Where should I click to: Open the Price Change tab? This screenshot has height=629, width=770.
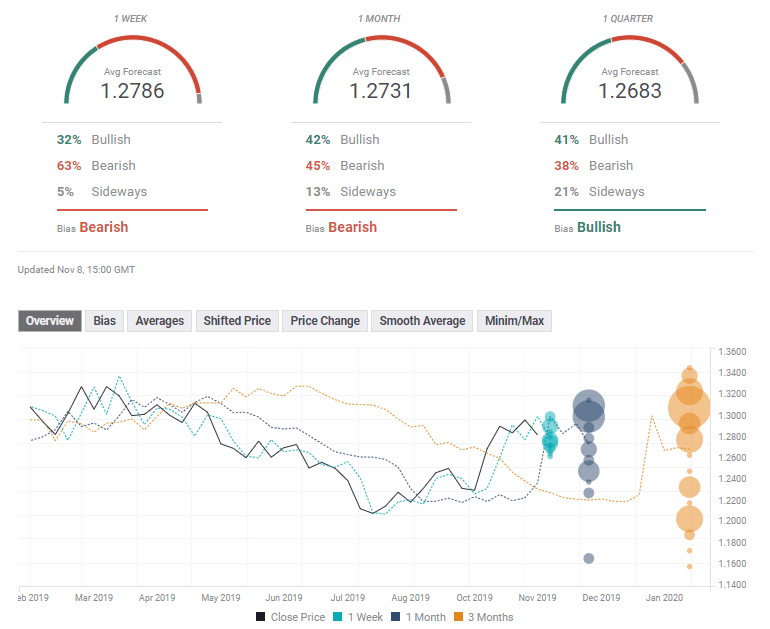coord(325,321)
